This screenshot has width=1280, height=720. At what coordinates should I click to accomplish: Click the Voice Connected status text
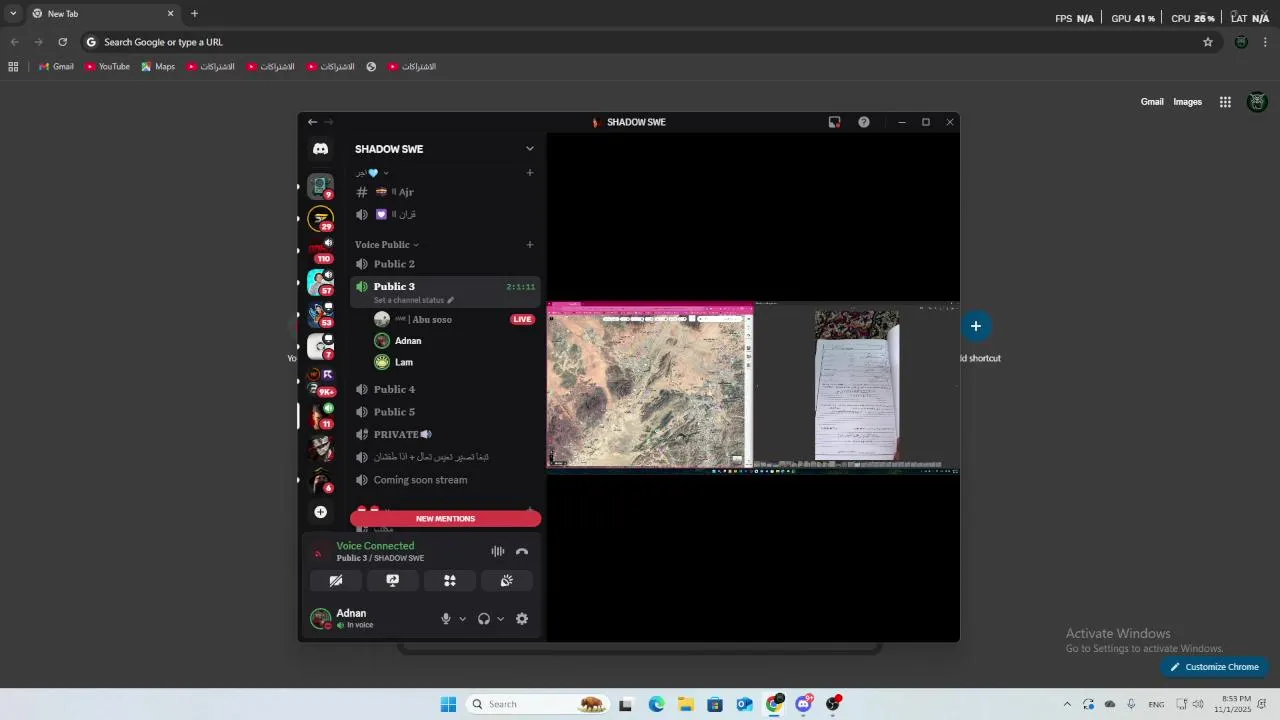pos(375,546)
